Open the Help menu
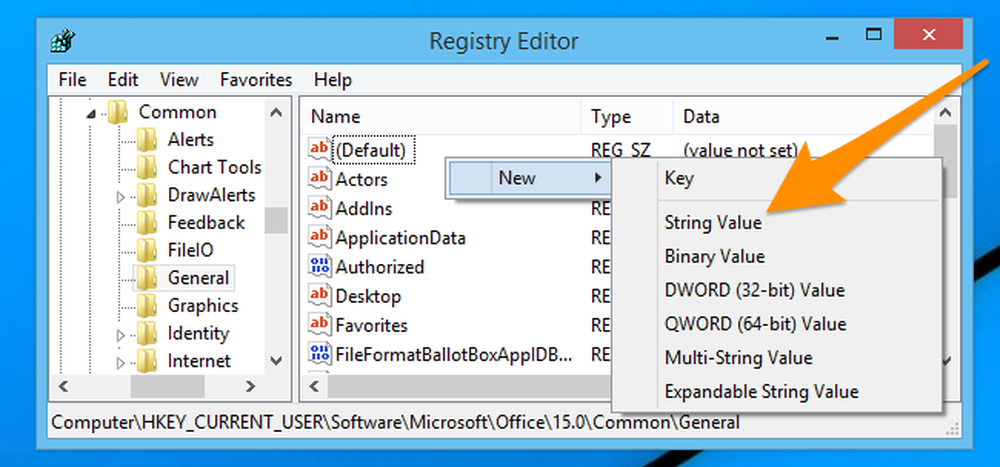 click(333, 80)
